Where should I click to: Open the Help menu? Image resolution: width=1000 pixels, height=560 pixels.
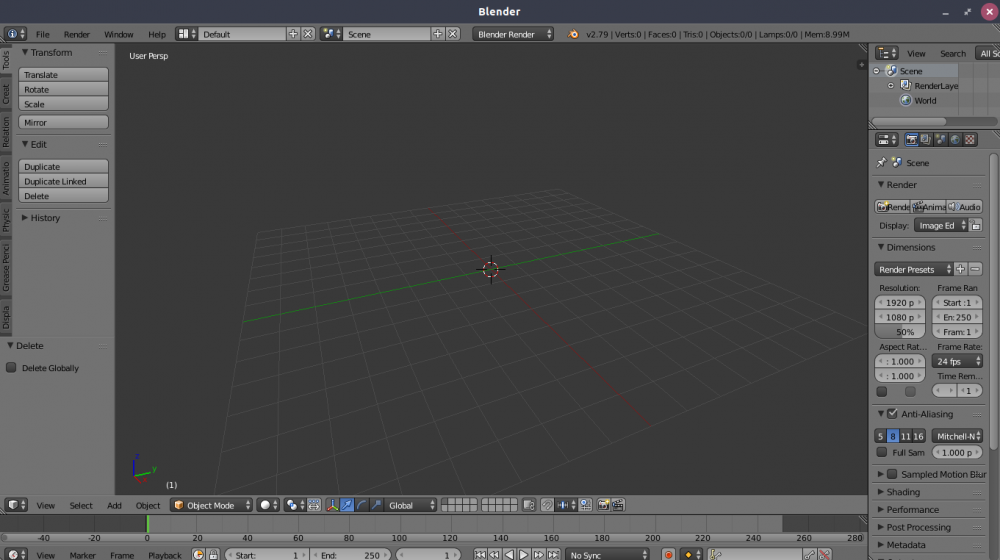pyautogui.click(x=157, y=34)
